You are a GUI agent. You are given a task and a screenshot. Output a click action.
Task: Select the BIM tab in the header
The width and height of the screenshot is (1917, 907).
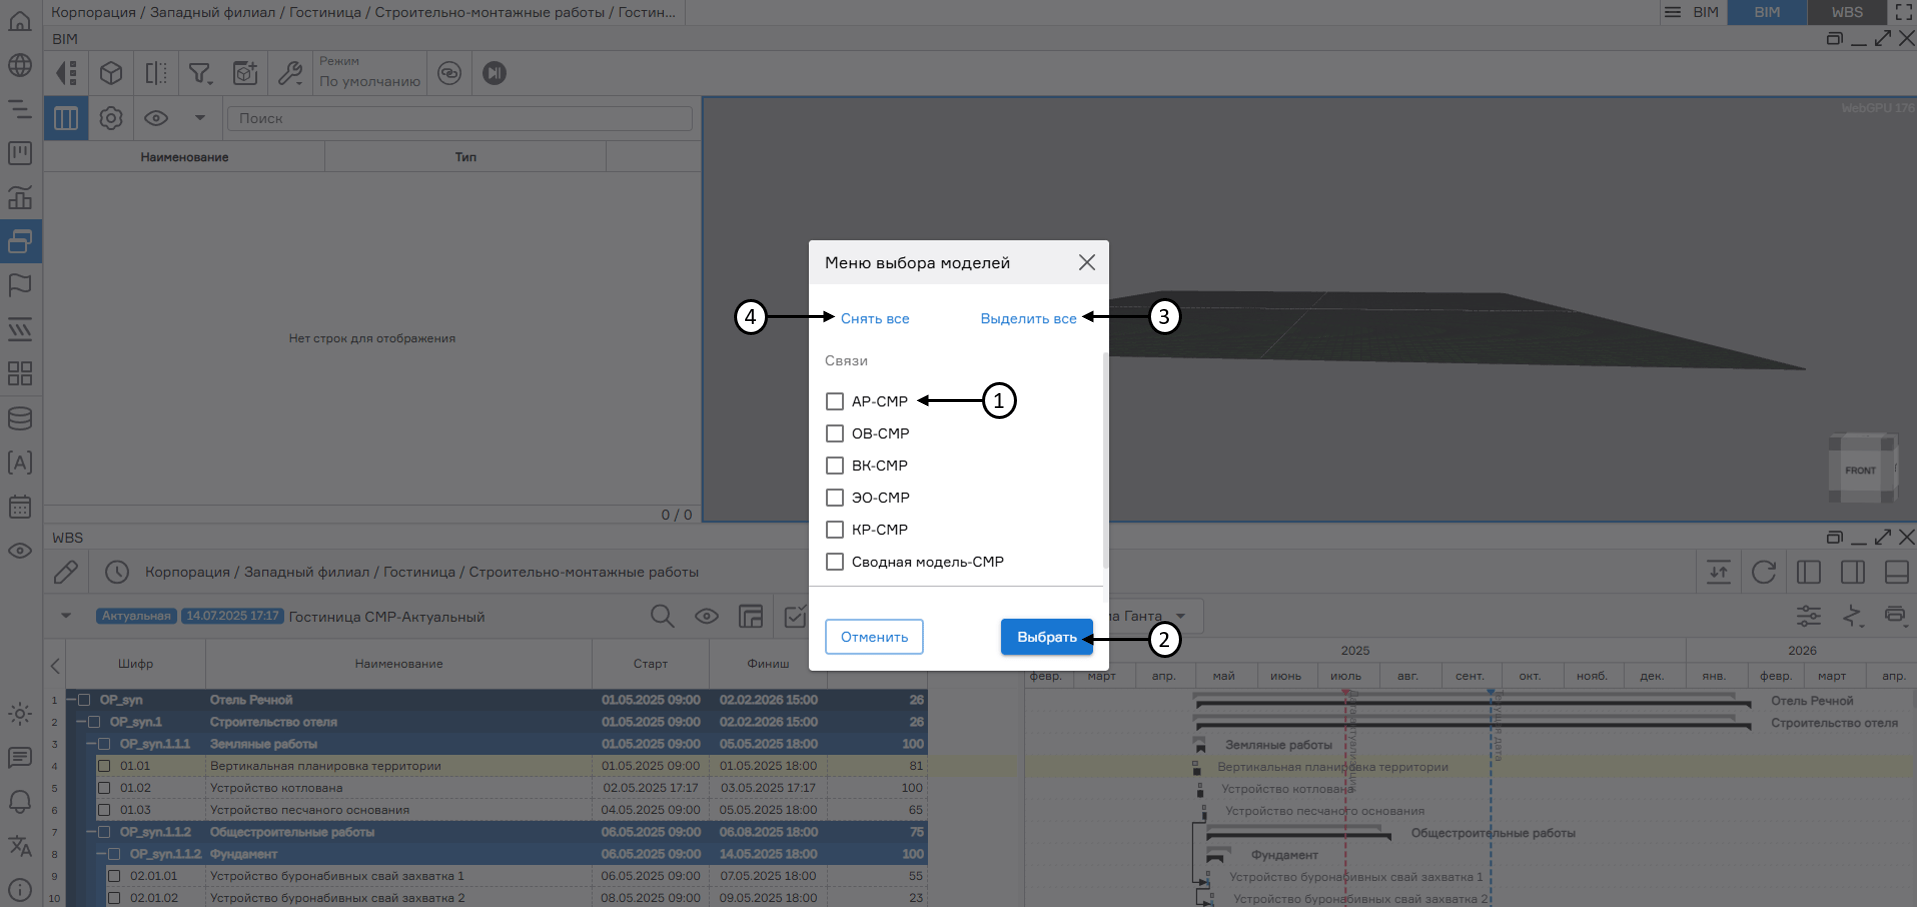(1766, 12)
